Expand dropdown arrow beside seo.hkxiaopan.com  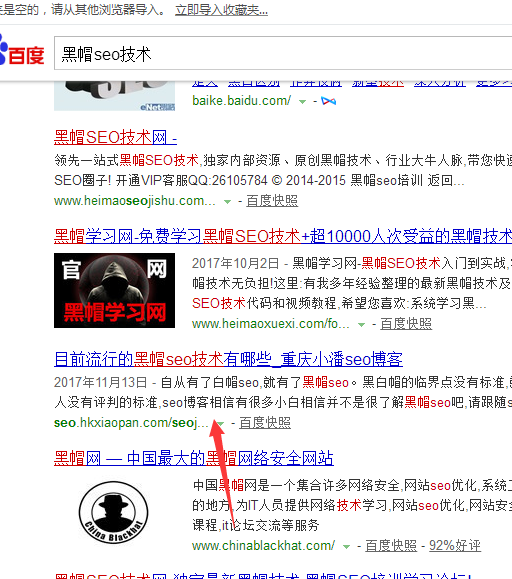(x=220, y=424)
